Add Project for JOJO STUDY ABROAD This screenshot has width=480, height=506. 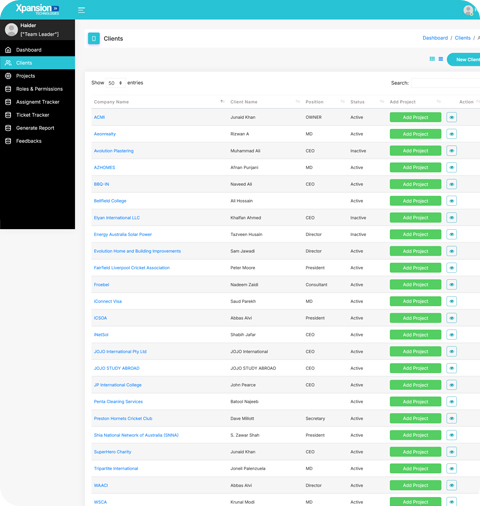415,368
